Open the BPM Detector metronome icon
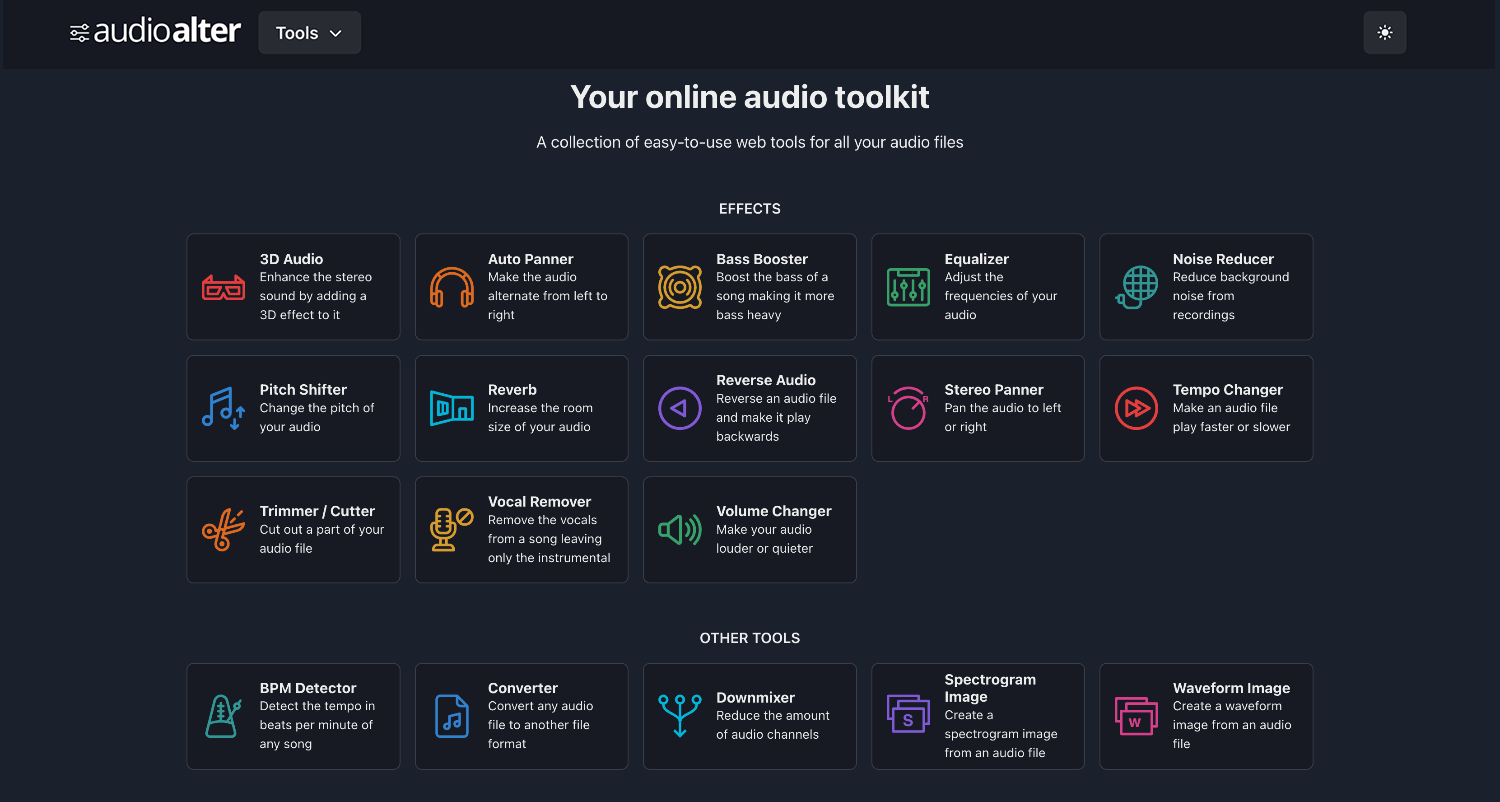Image resolution: width=1500 pixels, height=802 pixels. click(223, 716)
